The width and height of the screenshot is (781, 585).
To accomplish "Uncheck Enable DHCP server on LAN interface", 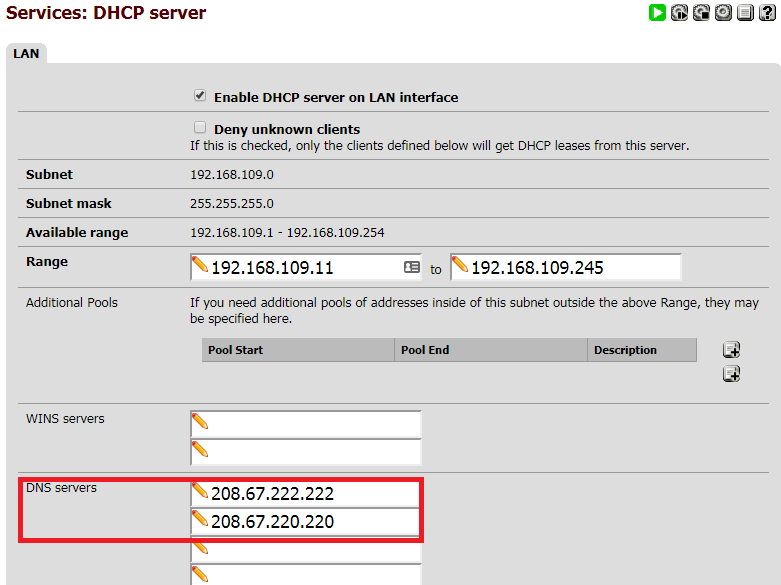I will point(200,97).
